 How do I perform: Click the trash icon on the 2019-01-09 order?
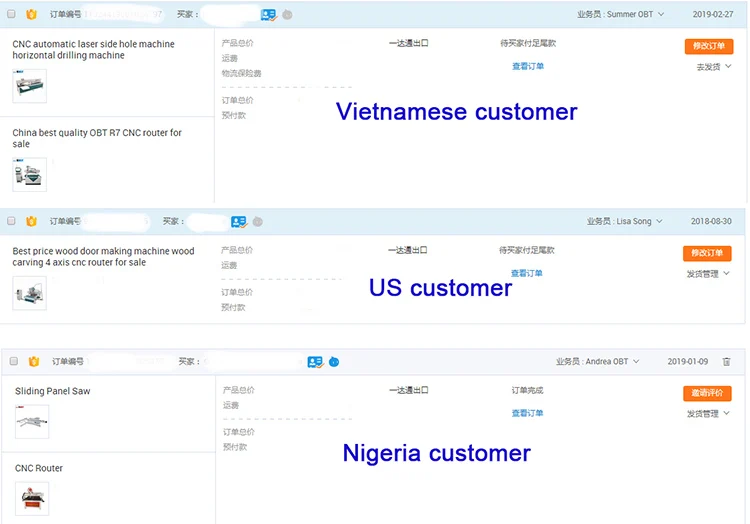[726, 361]
